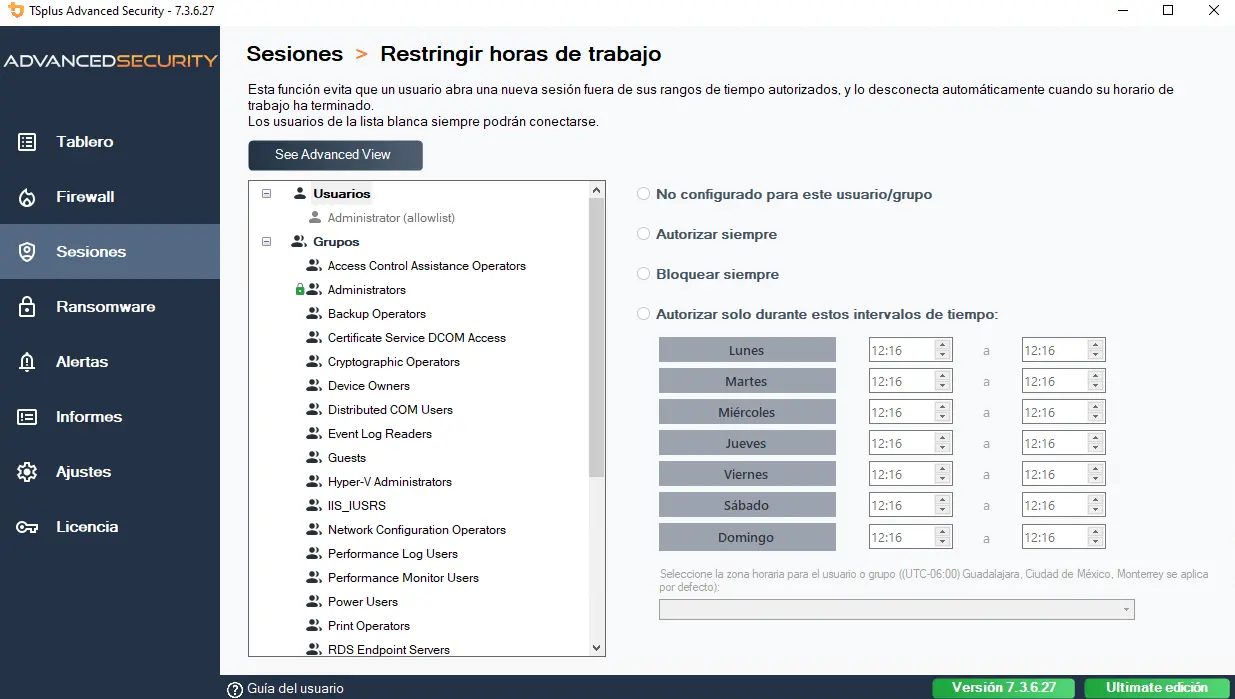Select Hyper-V Administrators in the group list
The width and height of the screenshot is (1235, 699).
click(x=390, y=481)
